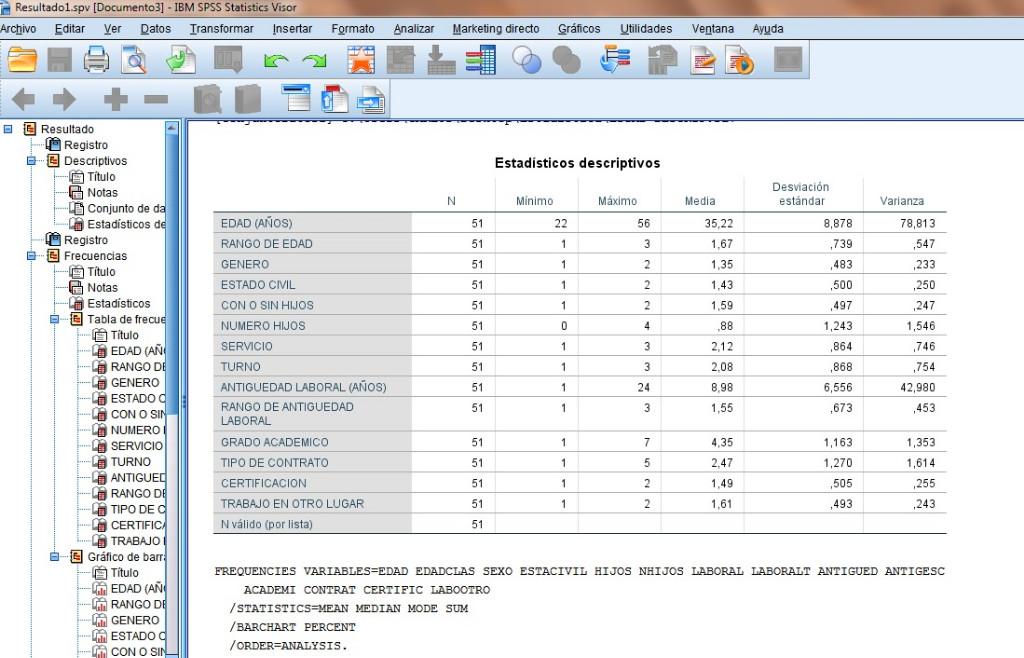Collapse the Frecuencias tree node

point(31,256)
